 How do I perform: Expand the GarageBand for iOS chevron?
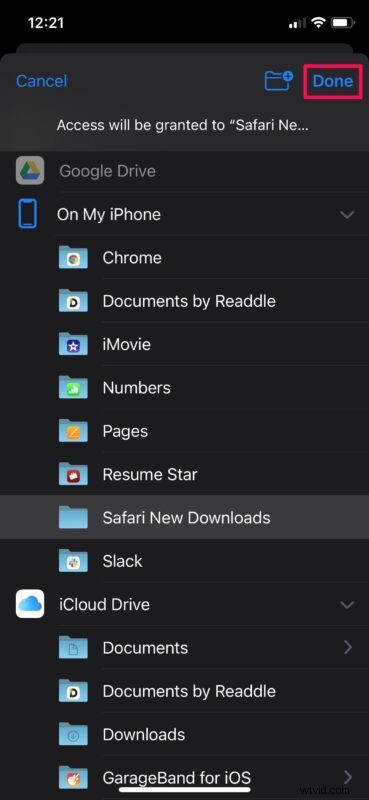pos(348,778)
